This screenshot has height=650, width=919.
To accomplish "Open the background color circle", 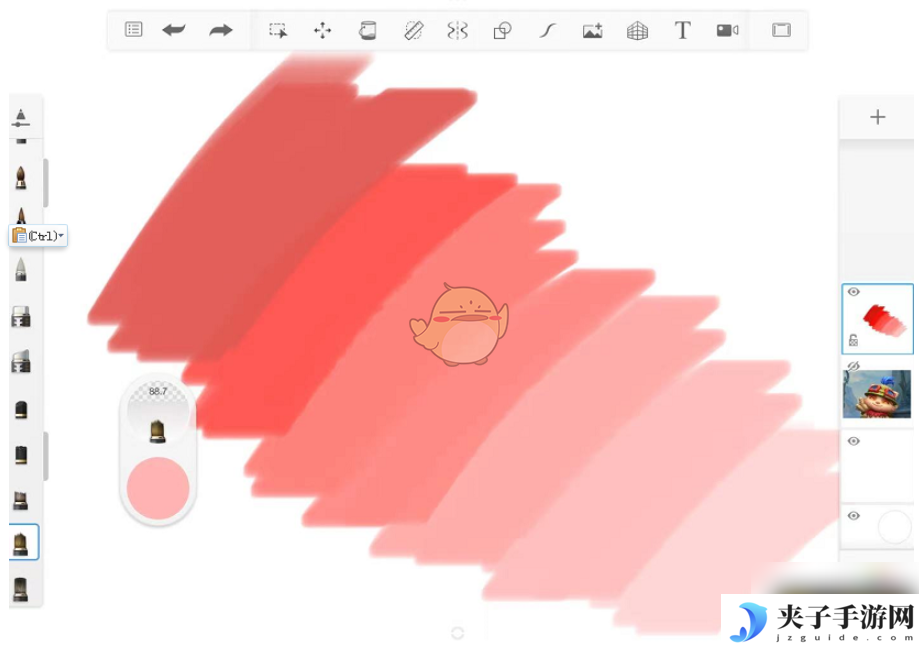I will tap(894, 526).
